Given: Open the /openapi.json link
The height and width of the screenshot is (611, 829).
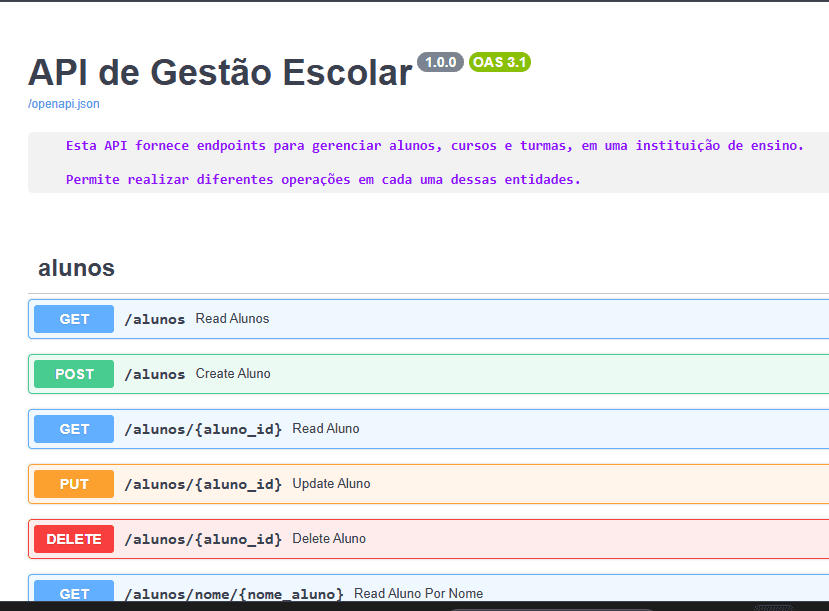Looking at the screenshot, I should coord(63,103).
